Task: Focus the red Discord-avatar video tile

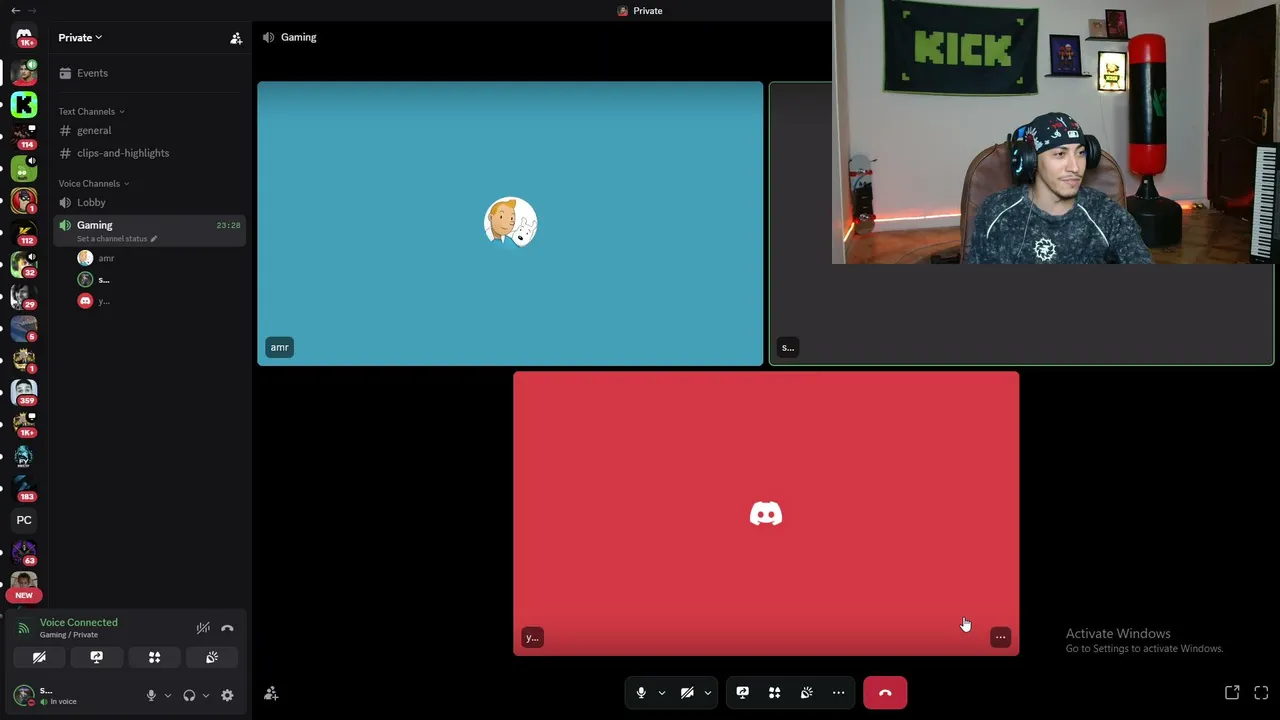Action: point(766,514)
